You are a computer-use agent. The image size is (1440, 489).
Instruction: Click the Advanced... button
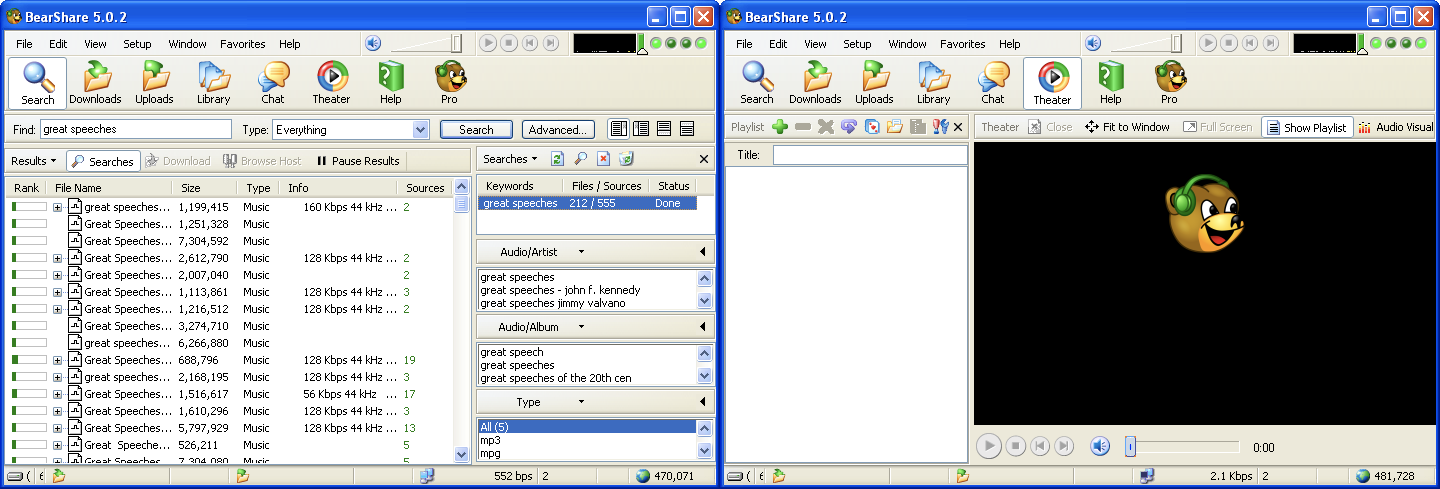point(558,129)
